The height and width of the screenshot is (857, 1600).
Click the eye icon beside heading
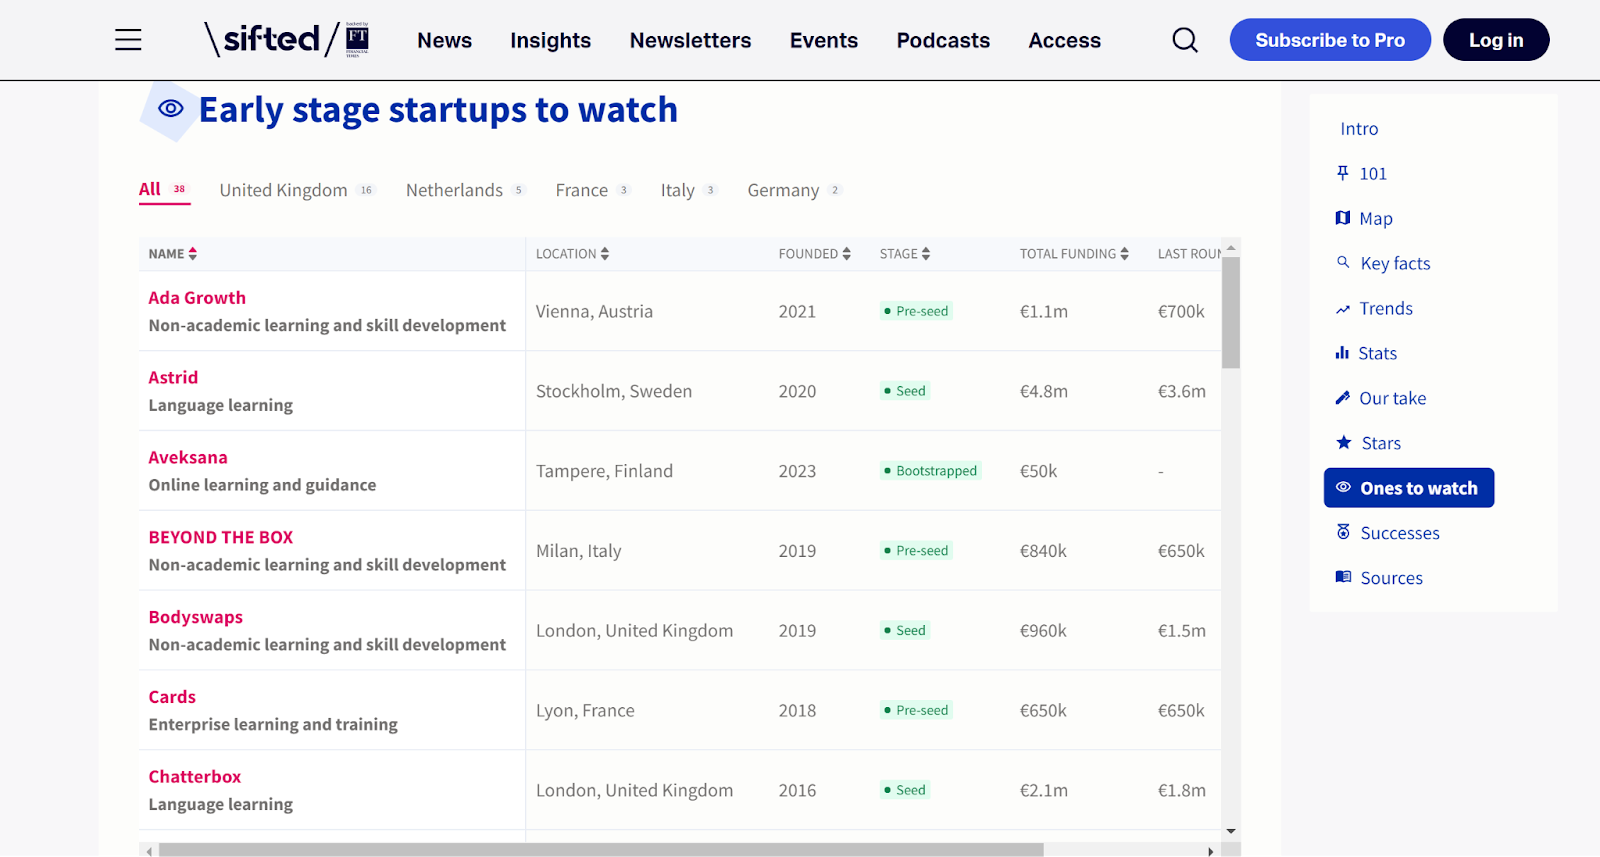coord(171,108)
